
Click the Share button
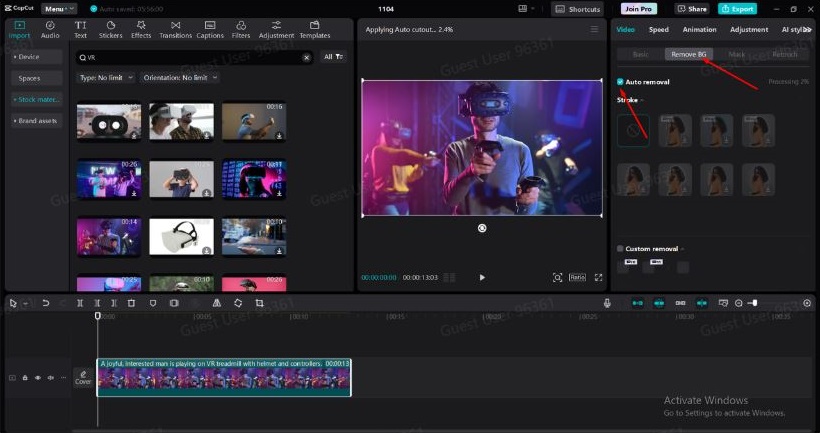(691, 9)
